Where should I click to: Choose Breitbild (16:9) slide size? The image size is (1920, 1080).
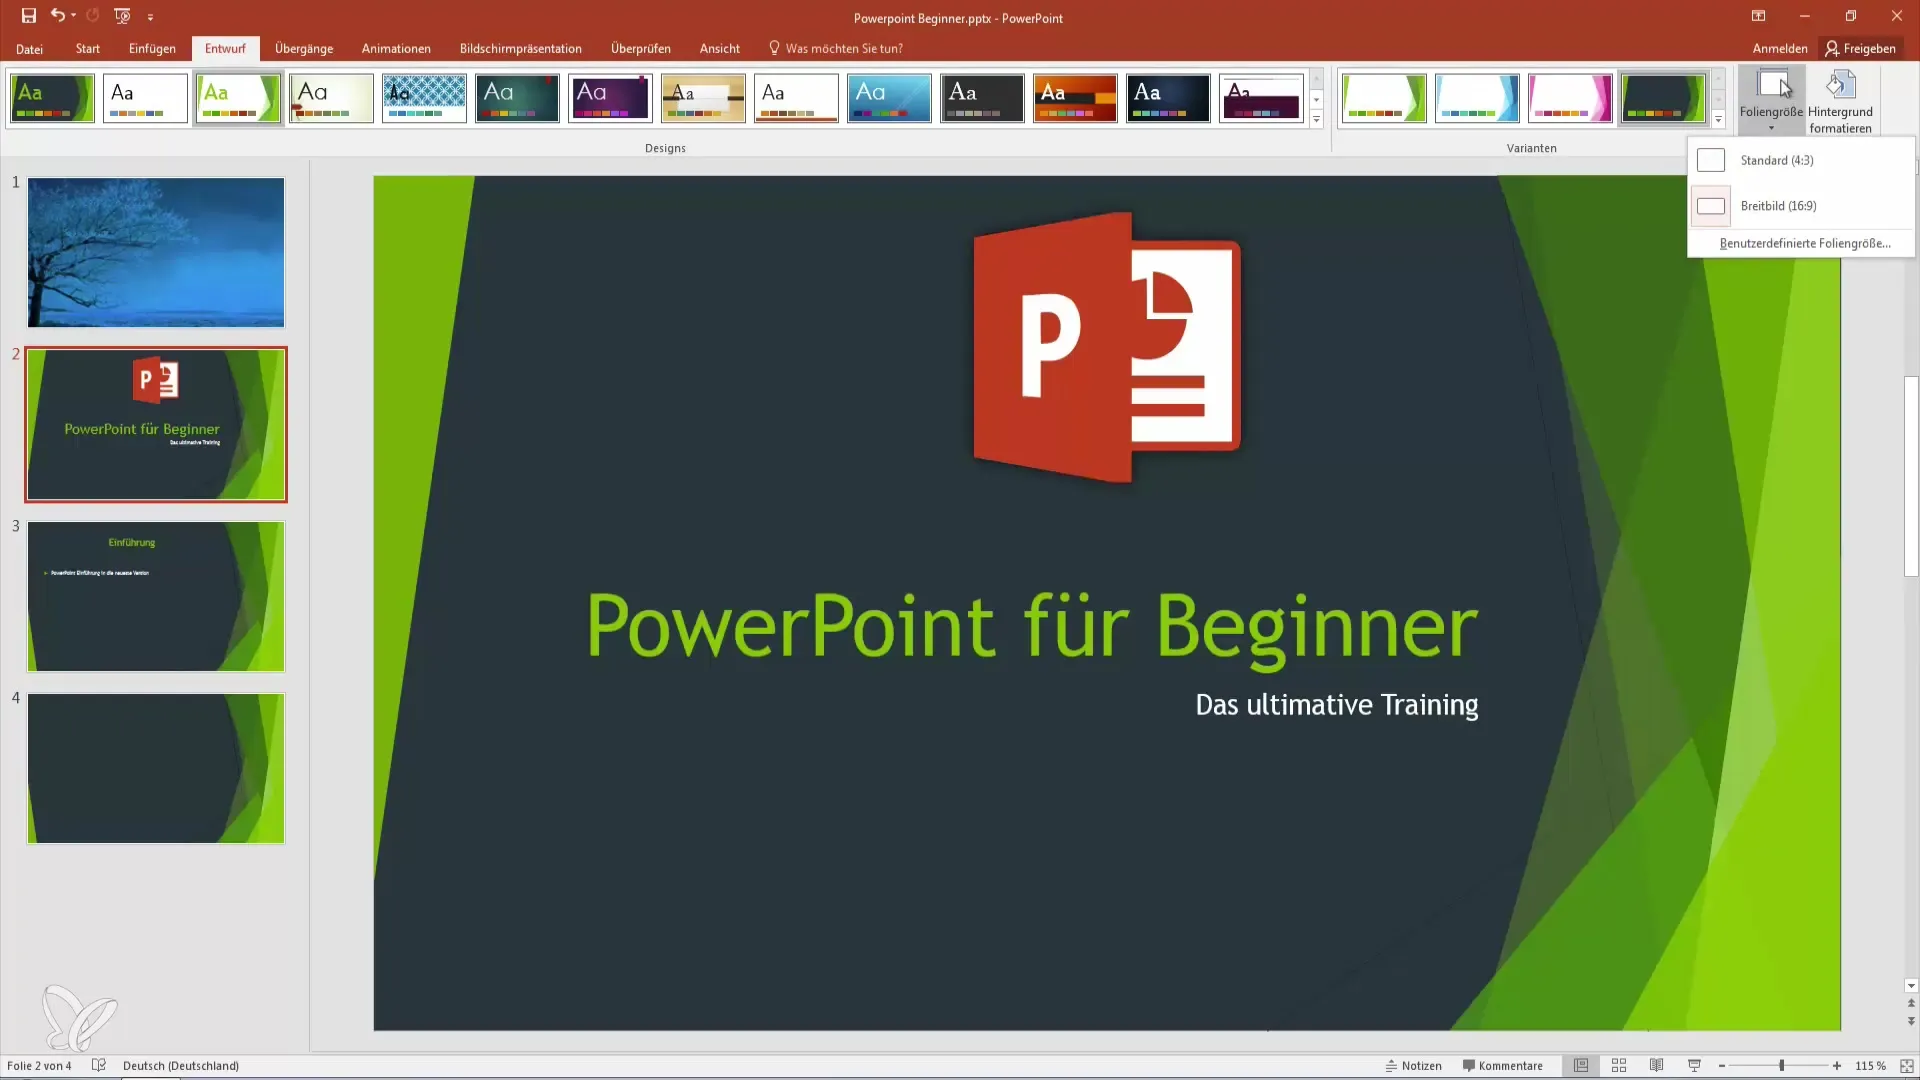(x=1801, y=206)
